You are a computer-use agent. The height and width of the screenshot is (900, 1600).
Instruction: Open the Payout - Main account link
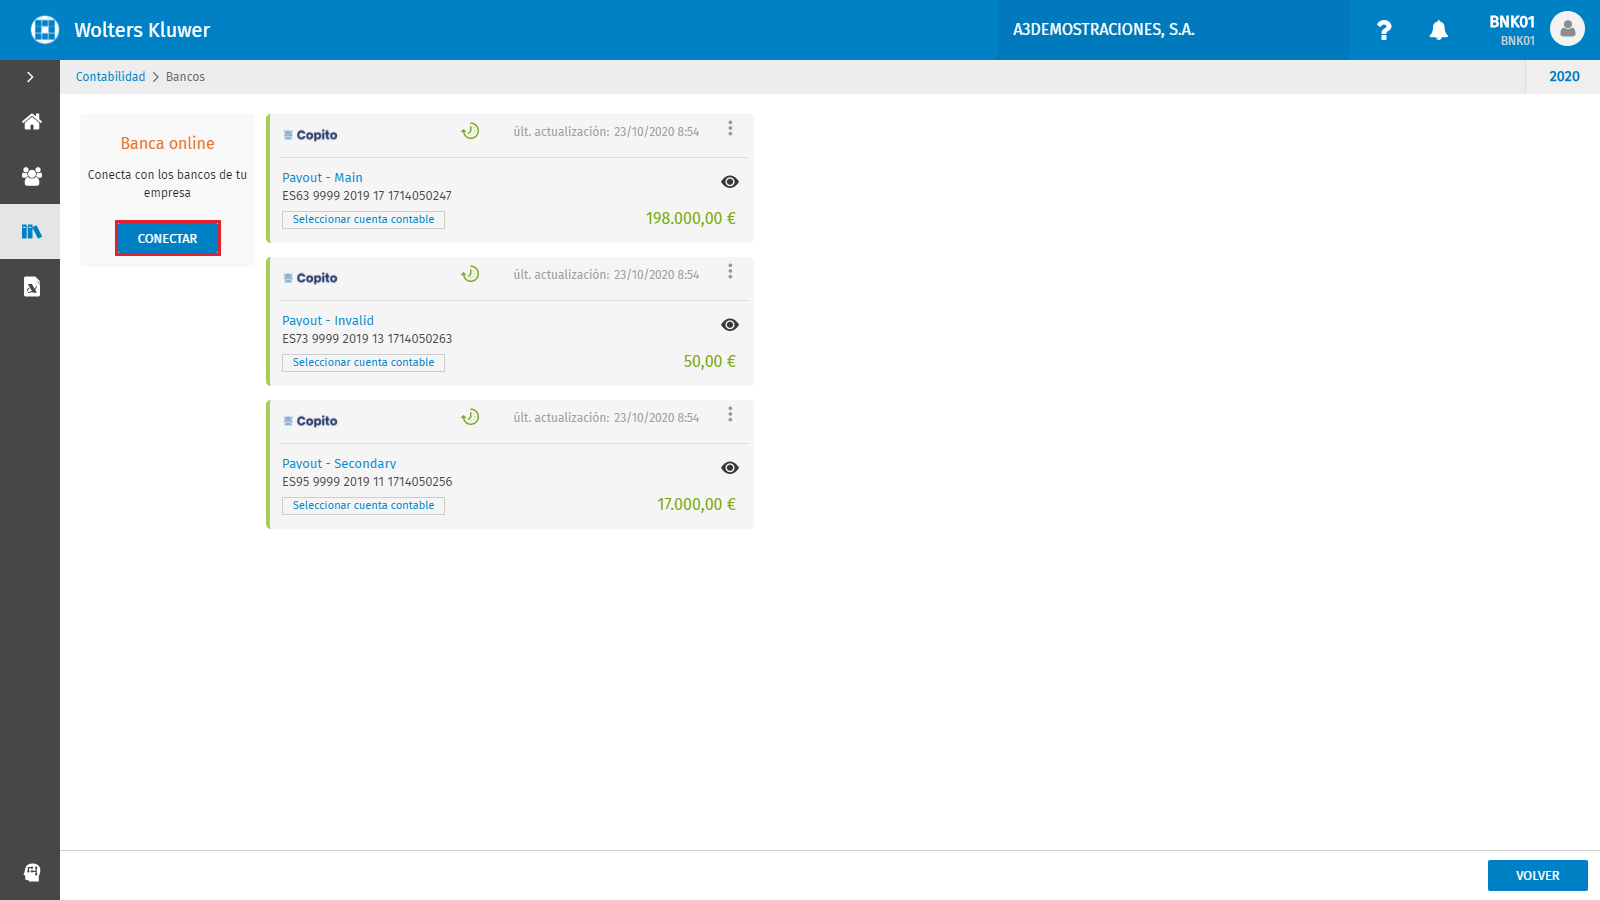tap(322, 178)
